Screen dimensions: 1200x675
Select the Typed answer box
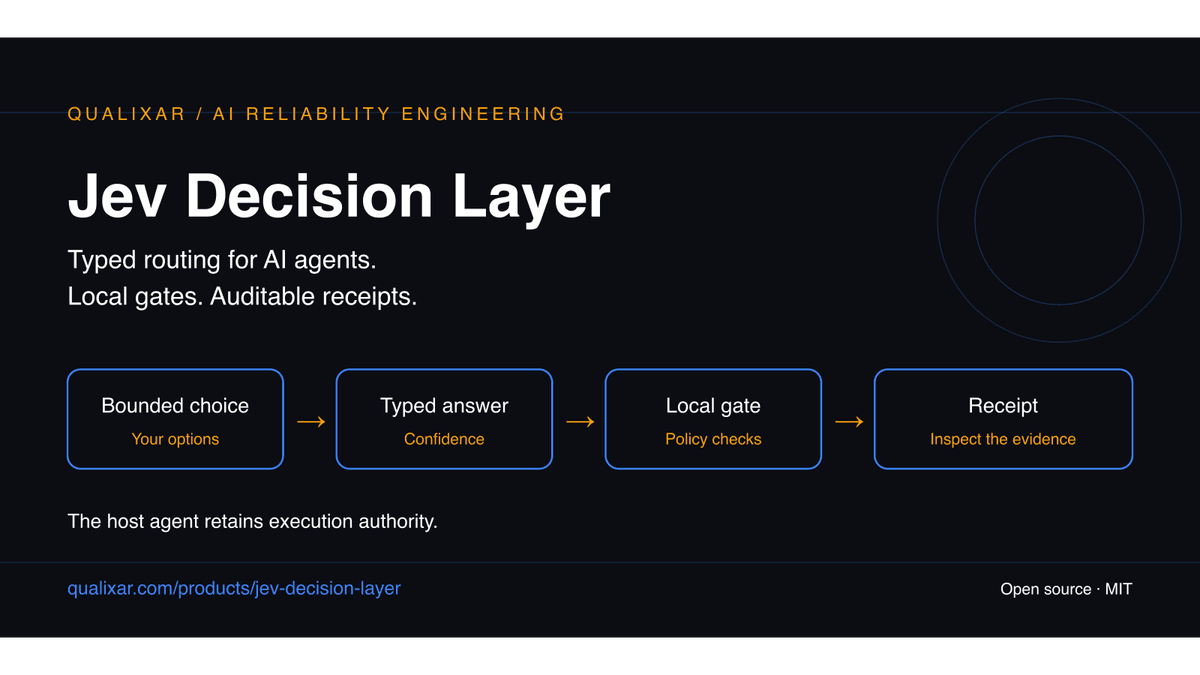pyautogui.click(x=444, y=419)
